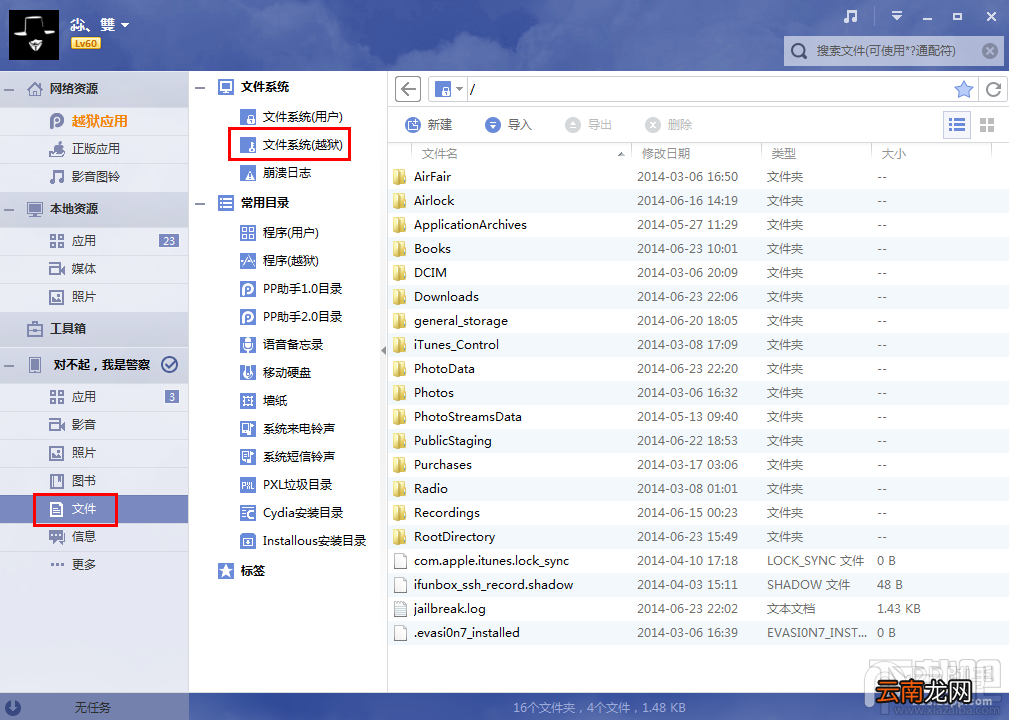Select 正版应用 in sidebar
The image size is (1009, 720).
pos(94,149)
